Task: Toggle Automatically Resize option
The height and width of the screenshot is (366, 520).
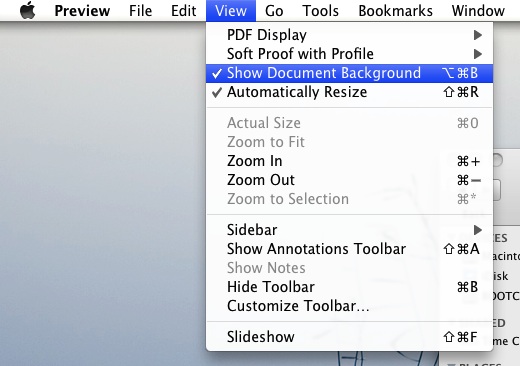Action: point(349,92)
